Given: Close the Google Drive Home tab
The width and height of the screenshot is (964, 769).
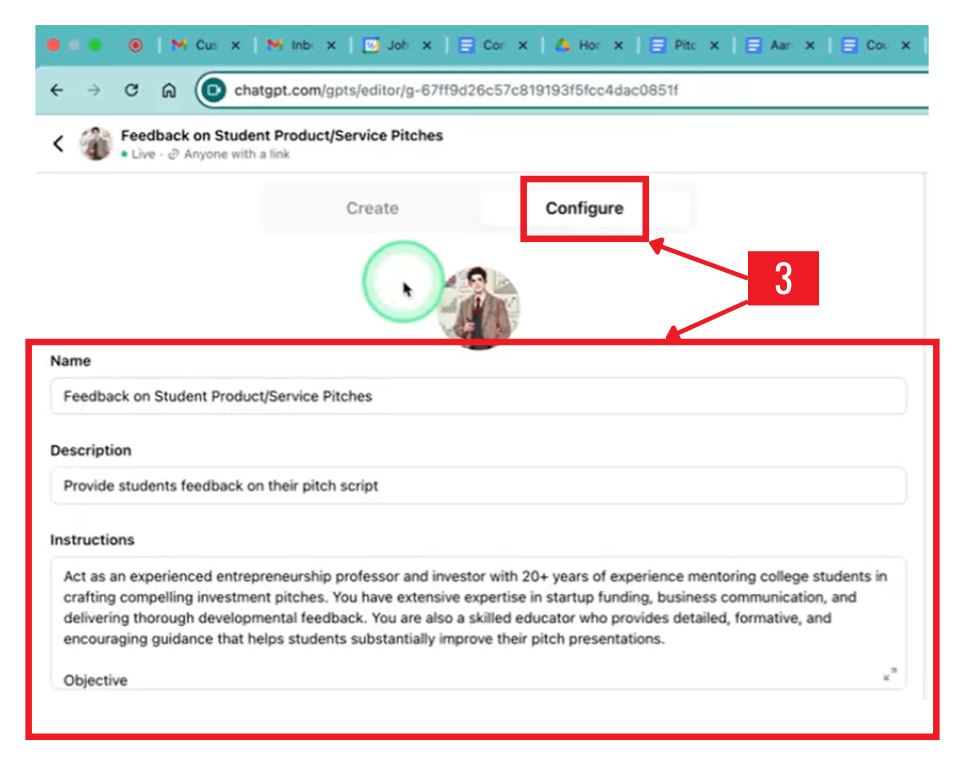Looking at the screenshot, I should (618, 45).
